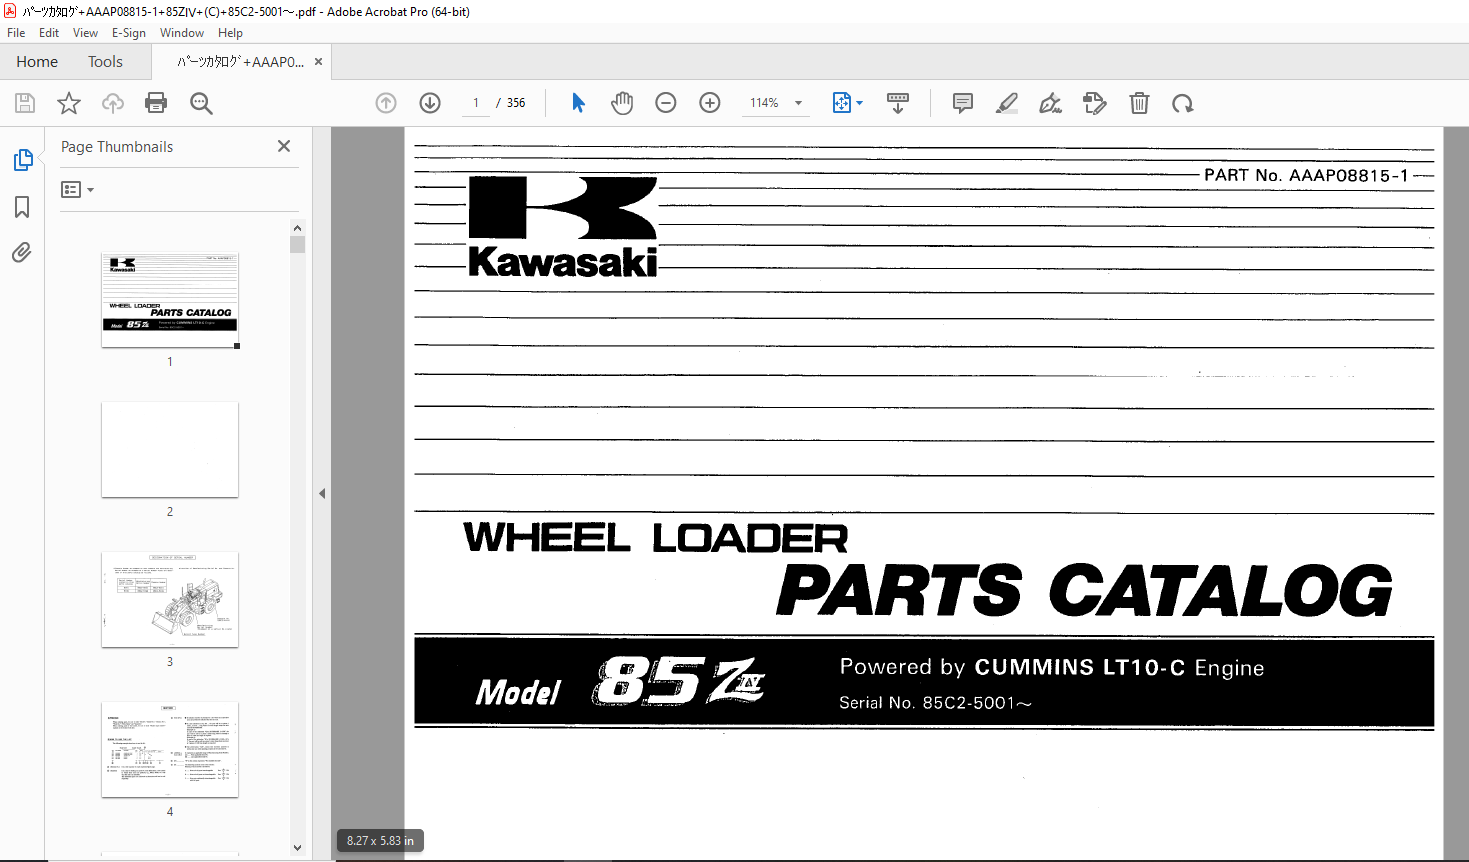Rotate page with circular arrow icon
This screenshot has width=1469, height=862.
tap(1183, 103)
